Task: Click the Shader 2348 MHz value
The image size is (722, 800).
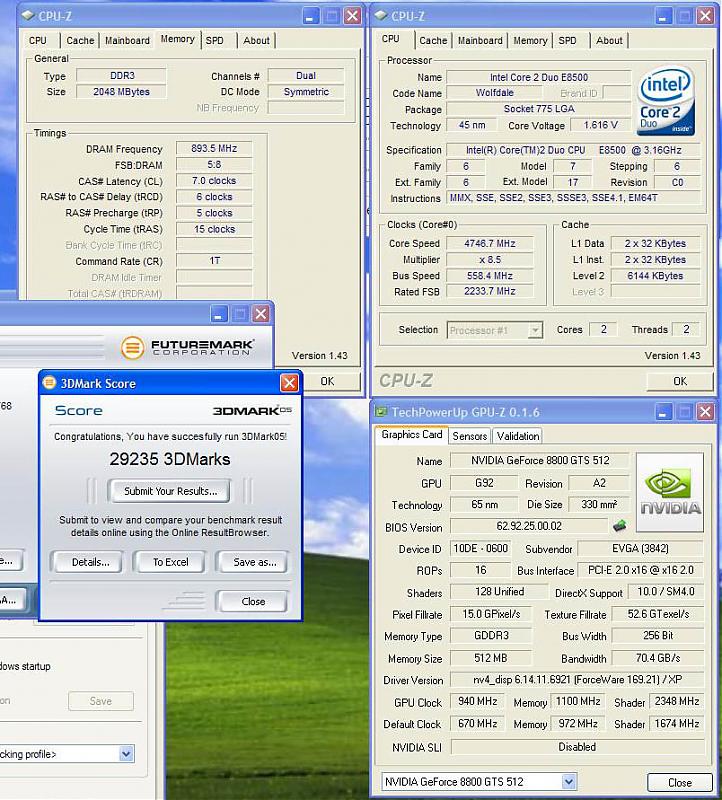Action: point(677,701)
